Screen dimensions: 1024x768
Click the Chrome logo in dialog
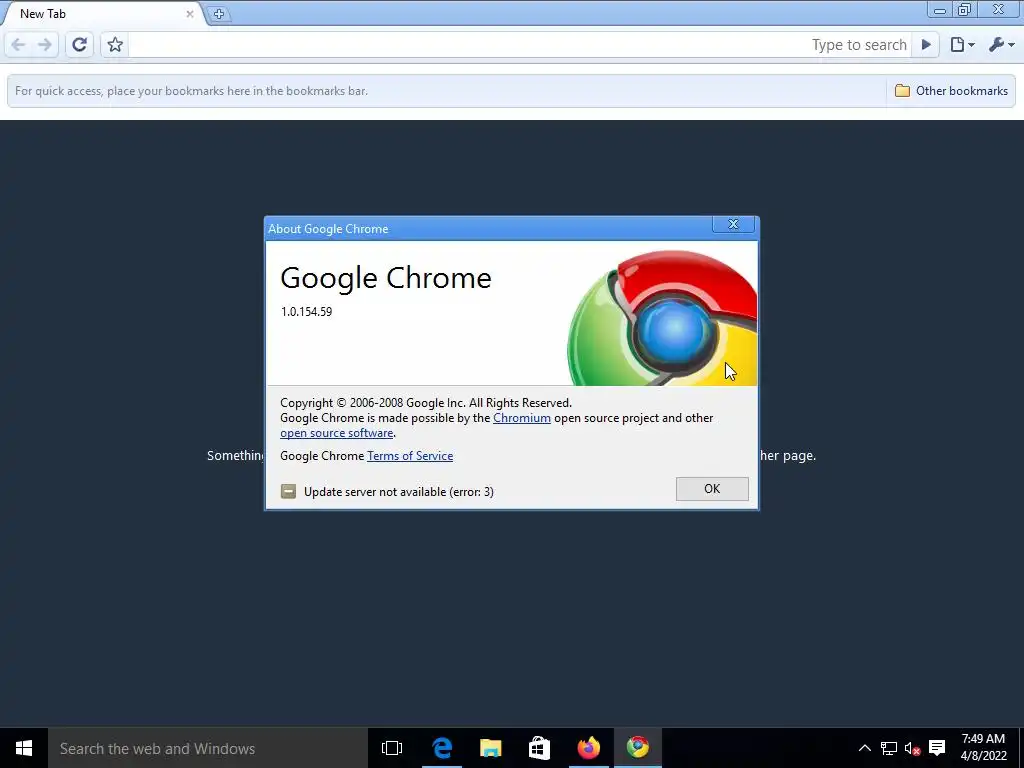click(x=663, y=318)
